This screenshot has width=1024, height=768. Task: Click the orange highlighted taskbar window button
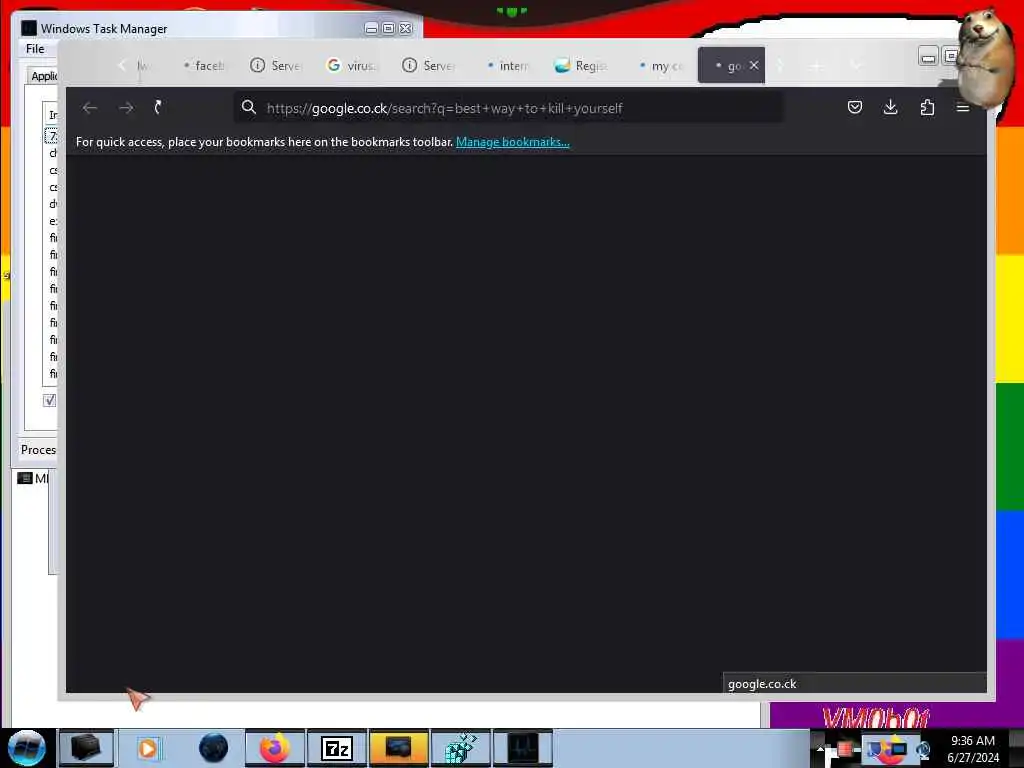pyautogui.click(x=398, y=748)
